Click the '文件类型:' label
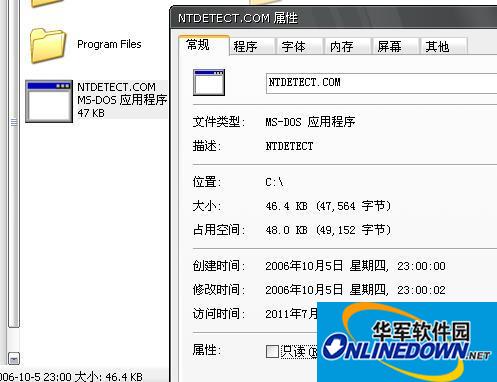 [219, 122]
